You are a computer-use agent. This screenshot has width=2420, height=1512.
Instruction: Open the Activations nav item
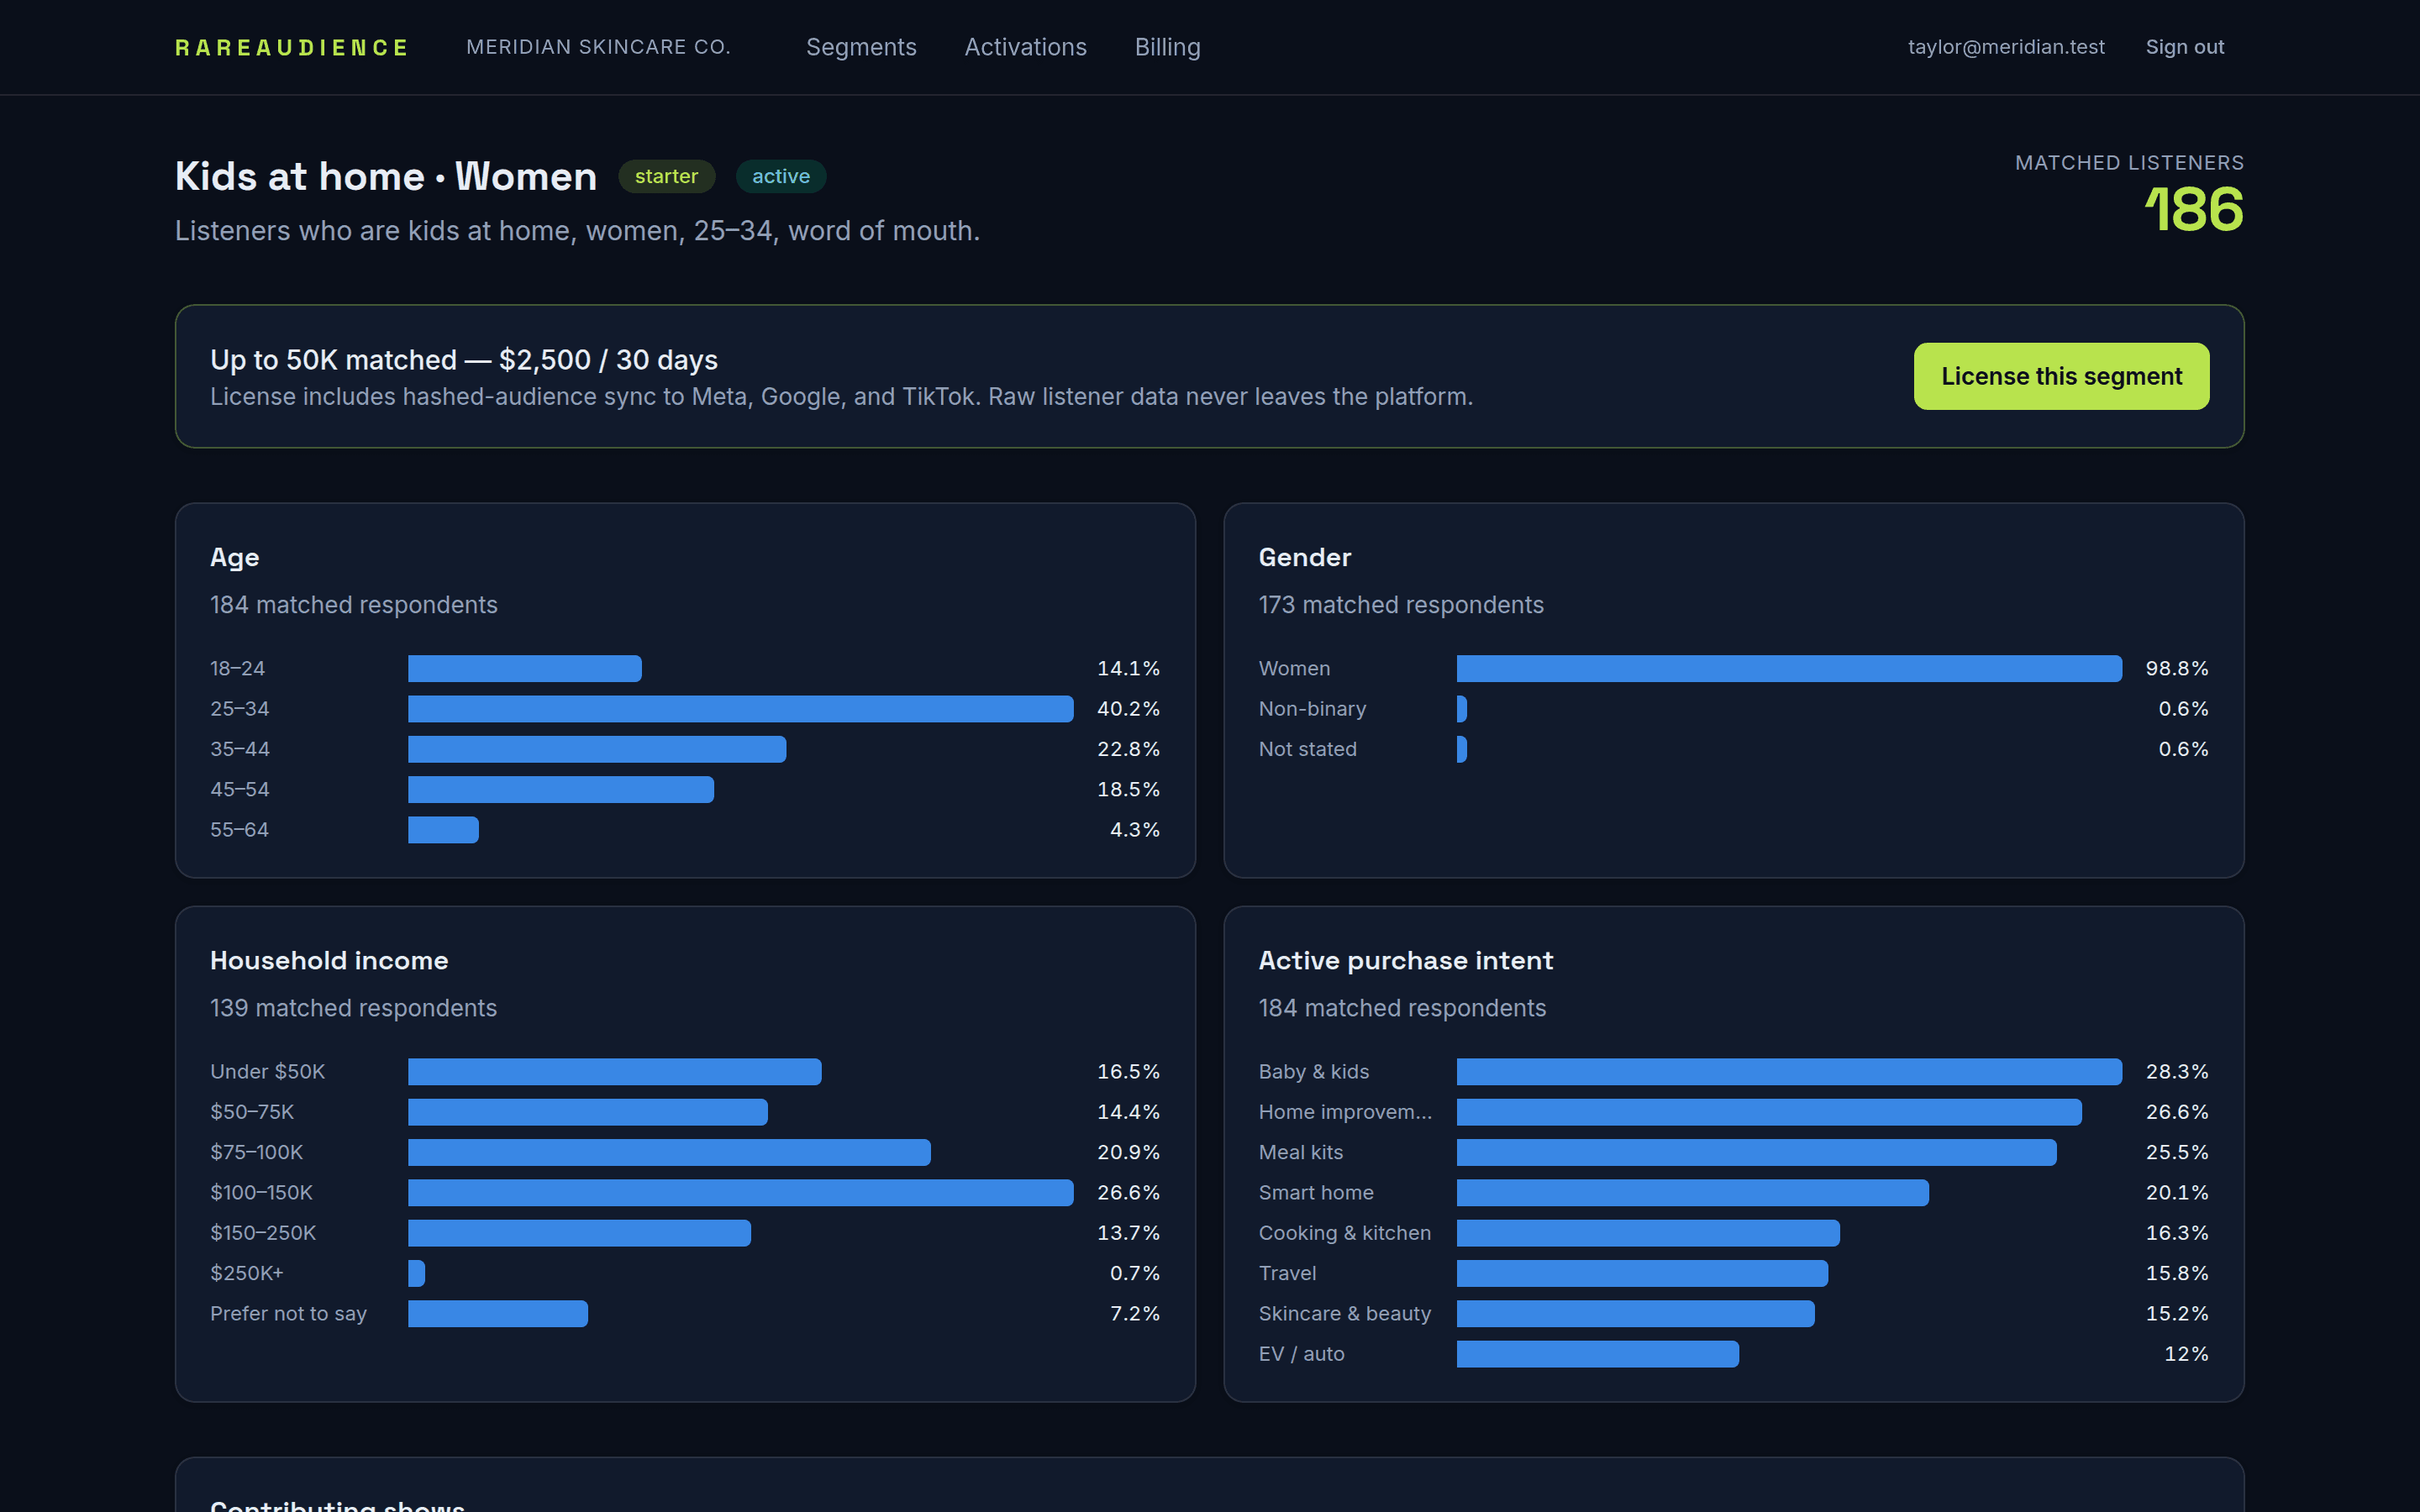click(1025, 47)
